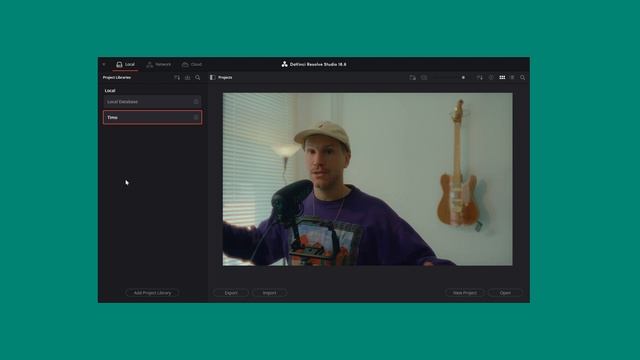Search the Project Libraries panel
This screenshot has height=360, width=640.
(198, 78)
